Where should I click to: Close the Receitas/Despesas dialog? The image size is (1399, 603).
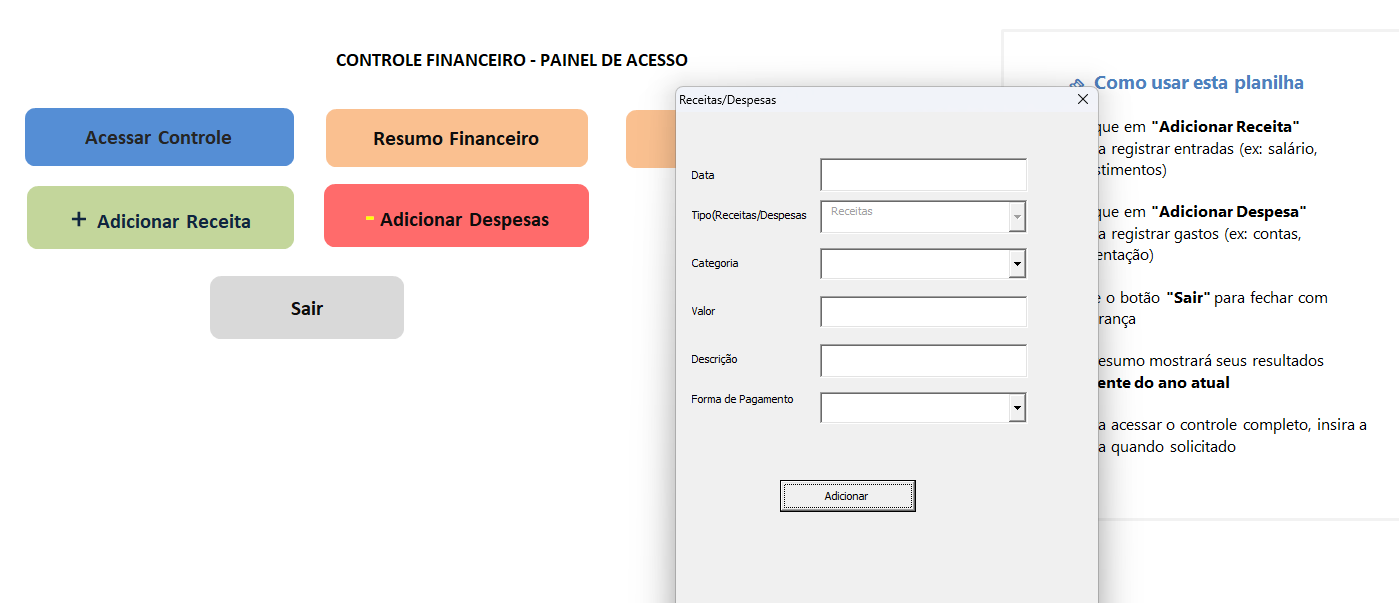(x=1082, y=99)
